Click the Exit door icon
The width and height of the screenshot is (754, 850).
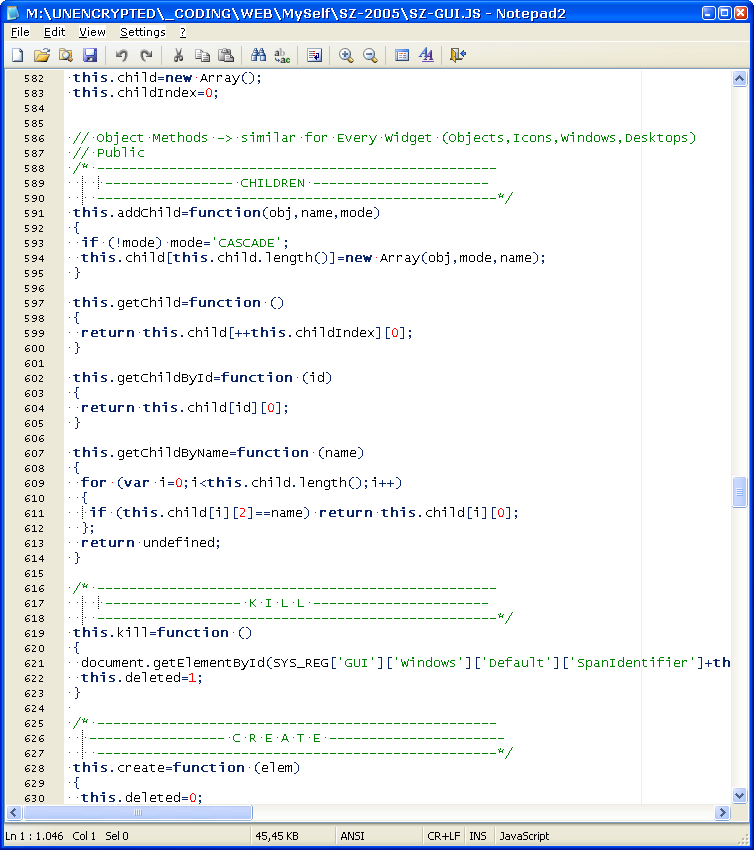pyautogui.click(x=458, y=55)
